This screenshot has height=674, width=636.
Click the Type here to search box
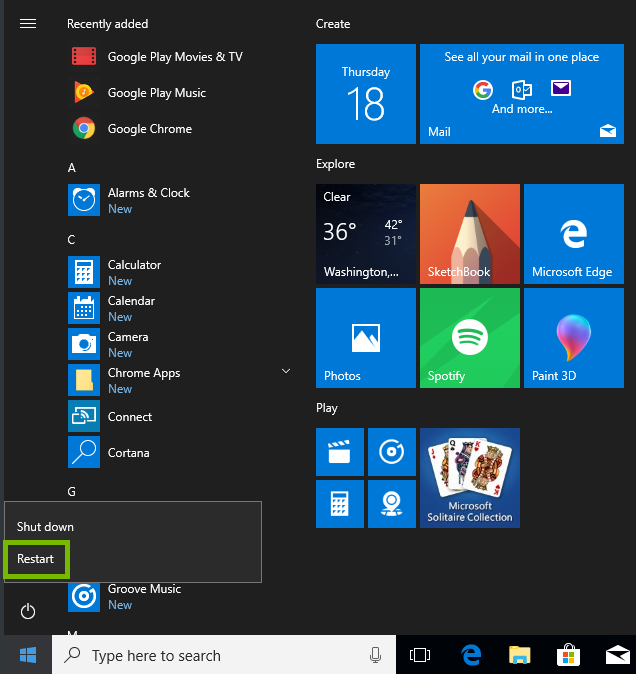click(223, 655)
